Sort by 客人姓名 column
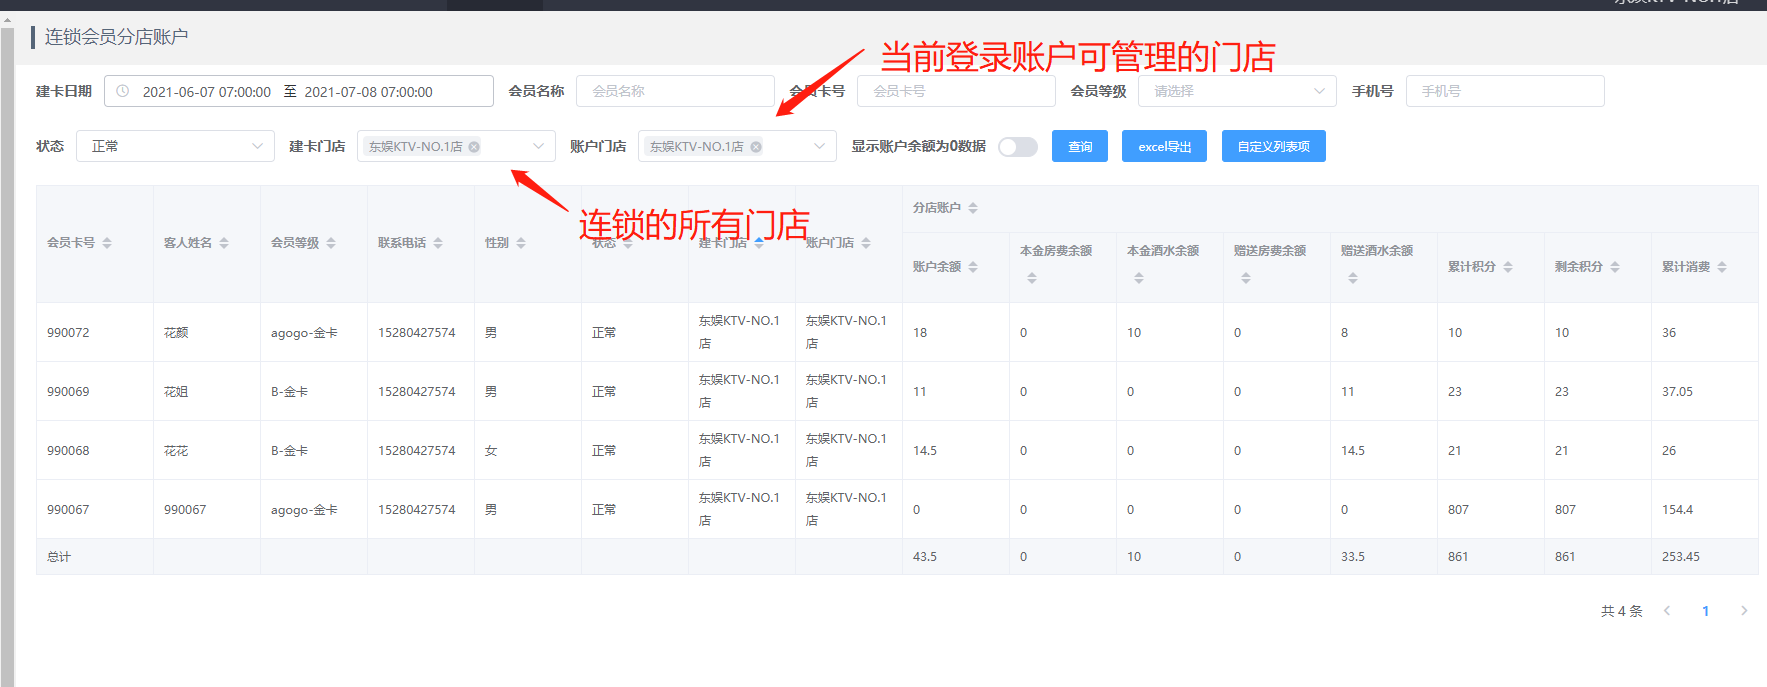The height and width of the screenshot is (687, 1767). pos(224,243)
